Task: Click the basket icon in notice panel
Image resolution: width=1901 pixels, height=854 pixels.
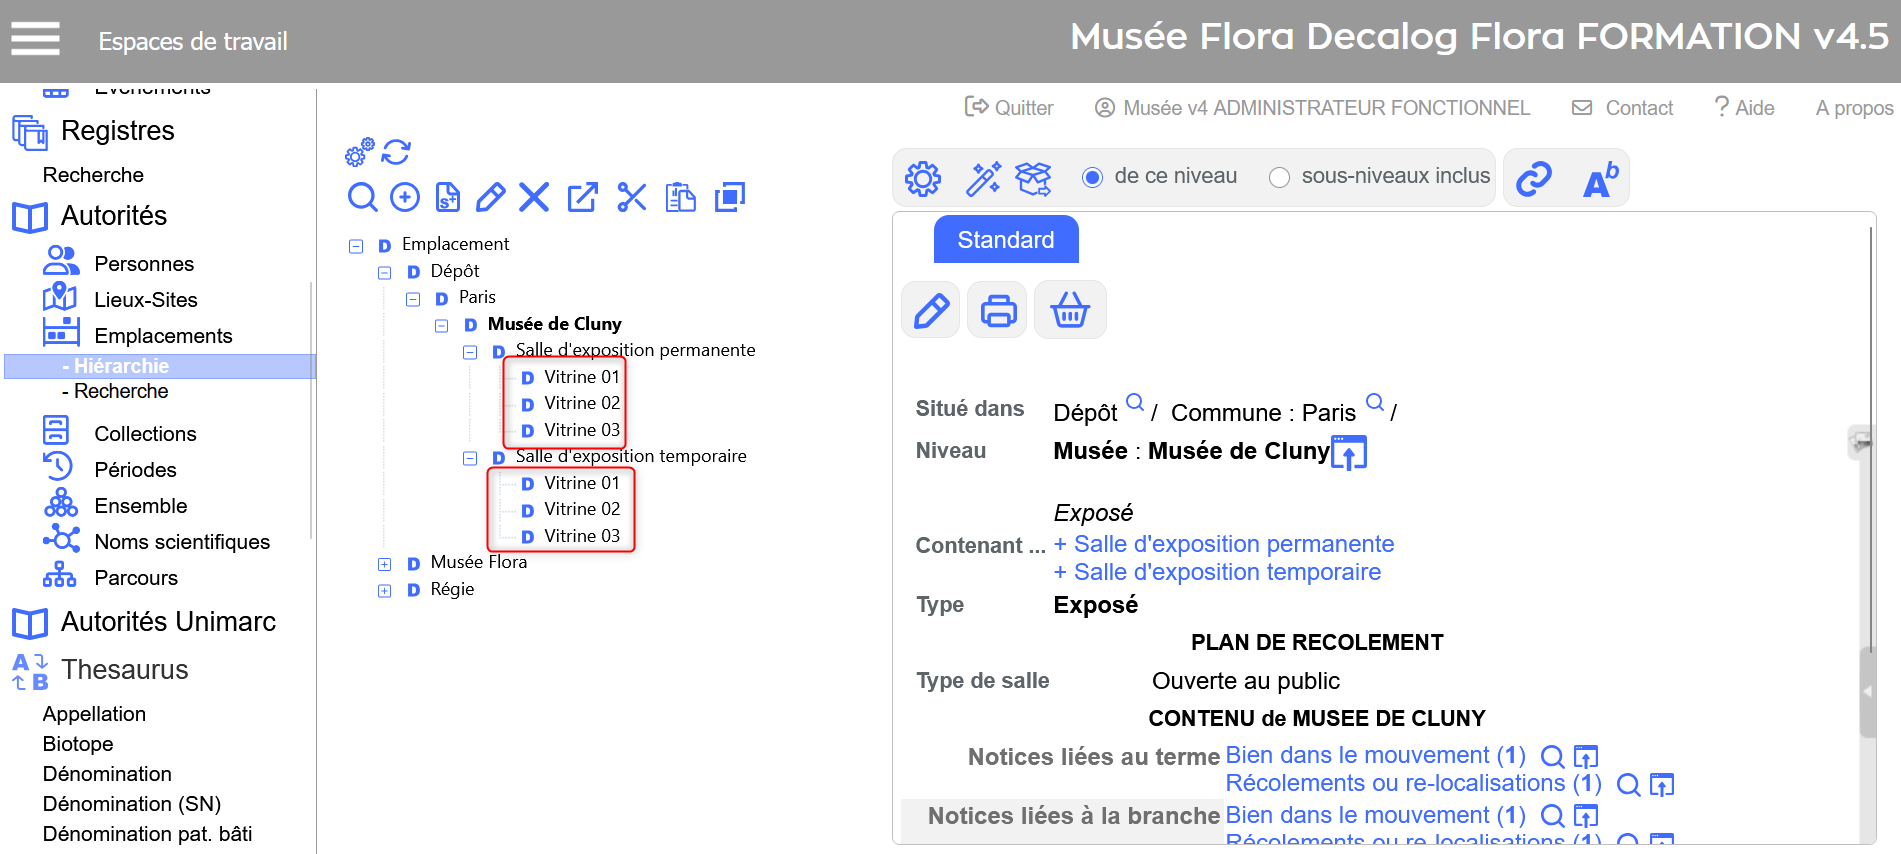Action: pos(1069,311)
